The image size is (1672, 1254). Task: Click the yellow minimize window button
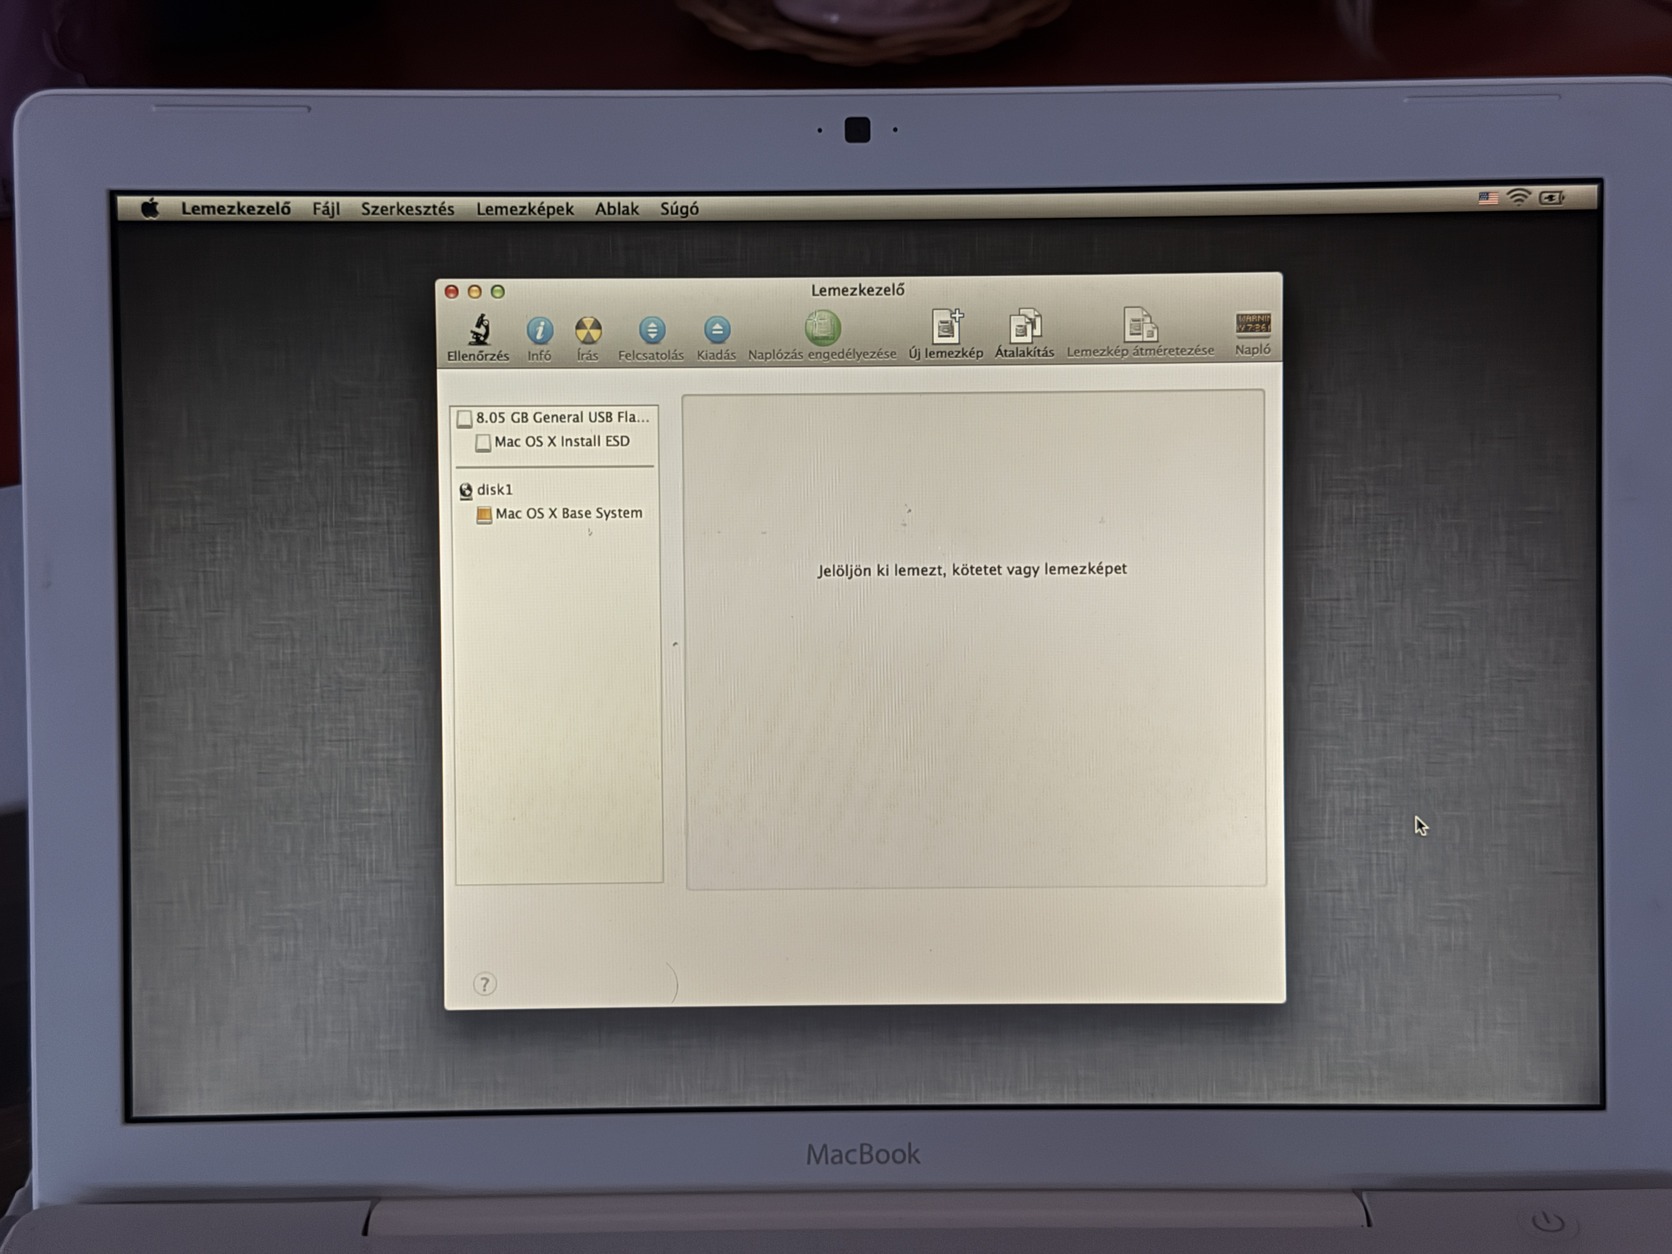pyautogui.click(x=475, y=292)
